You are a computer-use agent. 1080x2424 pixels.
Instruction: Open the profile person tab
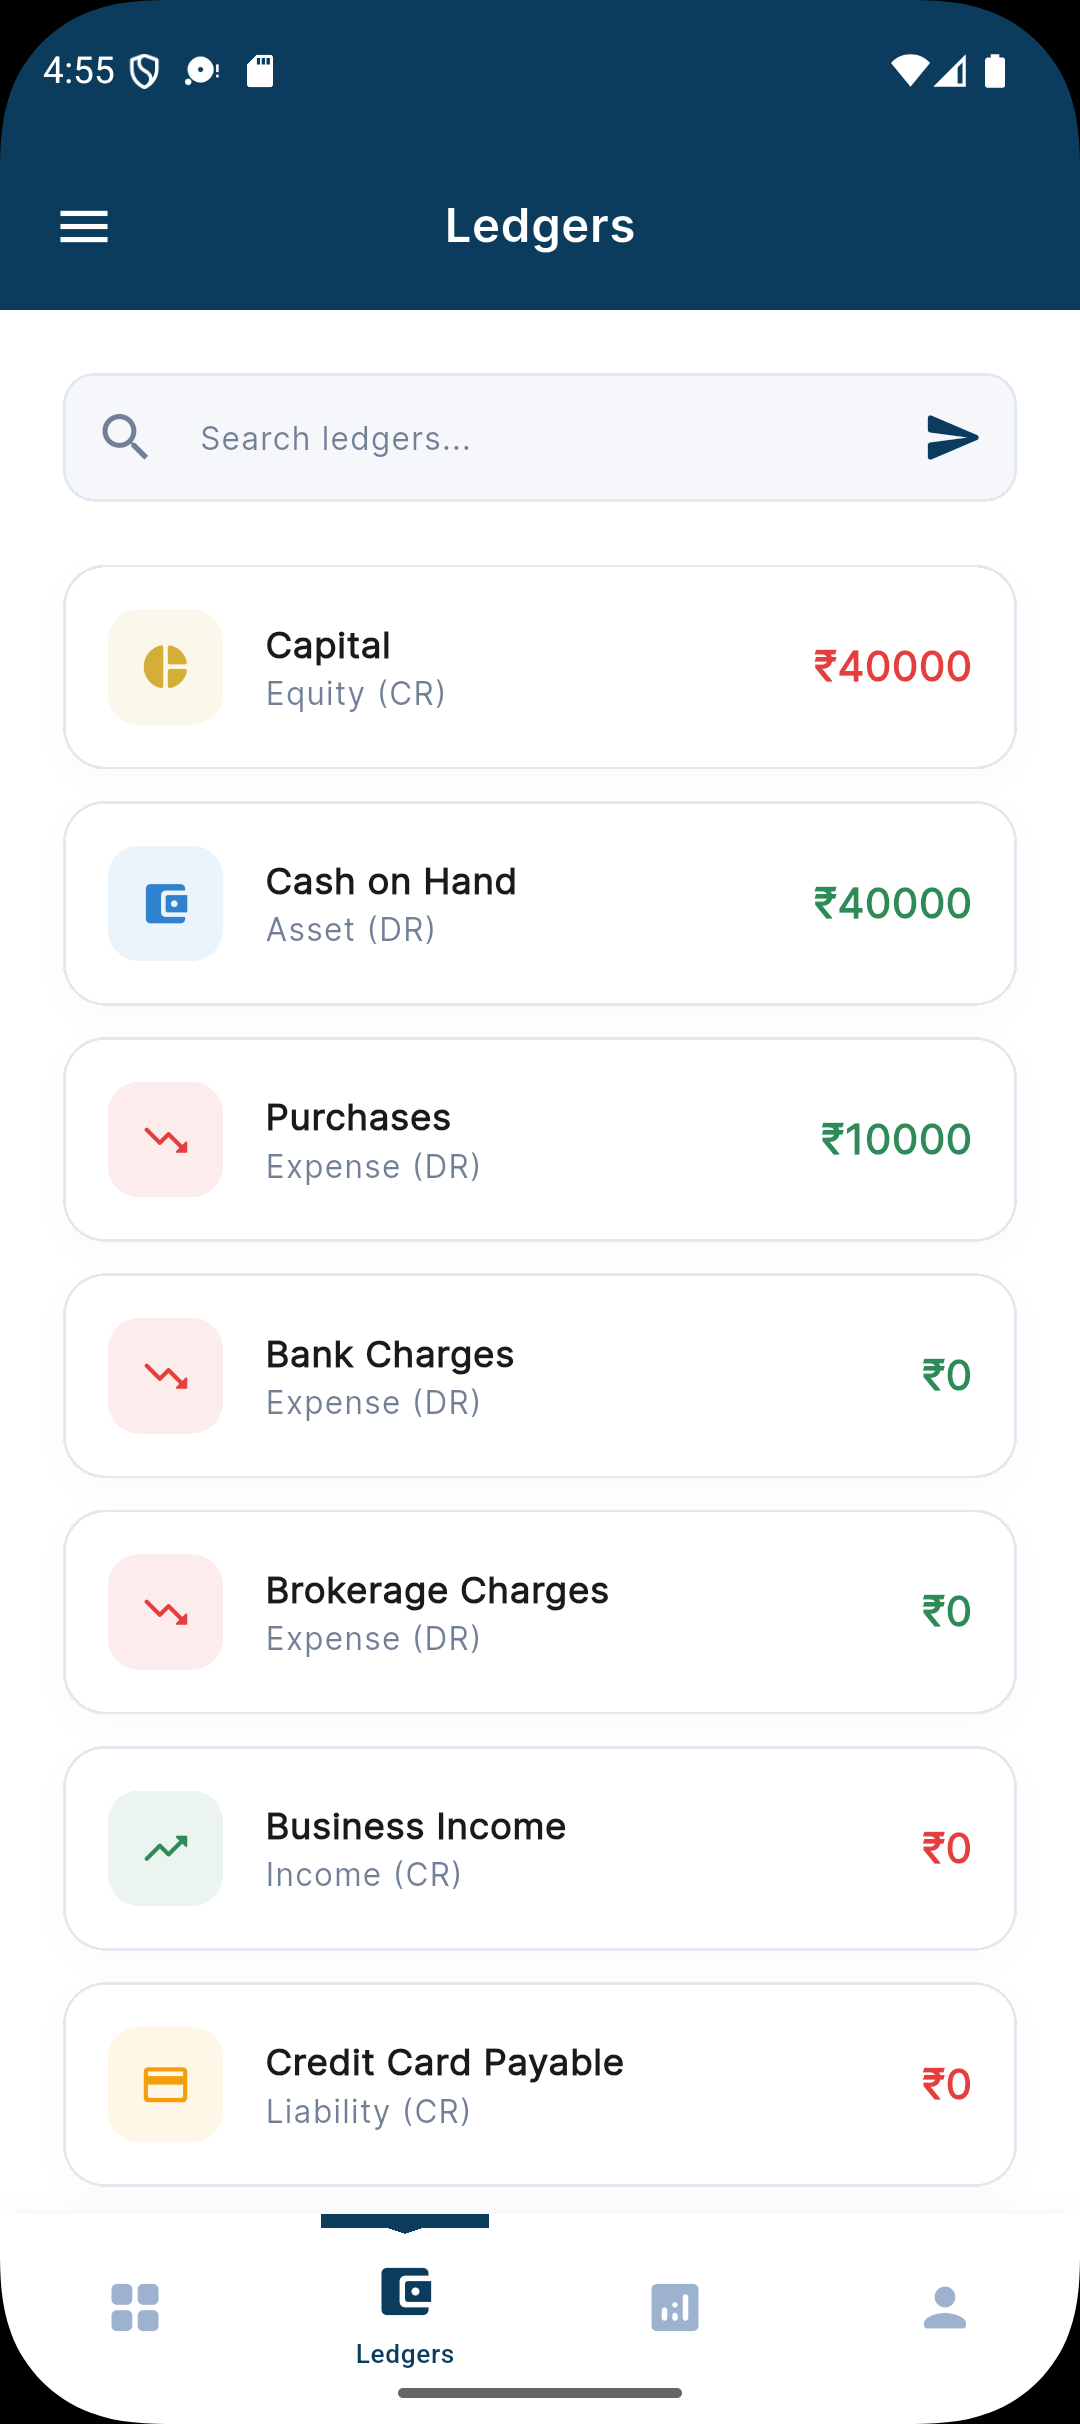coord(945,2308)
